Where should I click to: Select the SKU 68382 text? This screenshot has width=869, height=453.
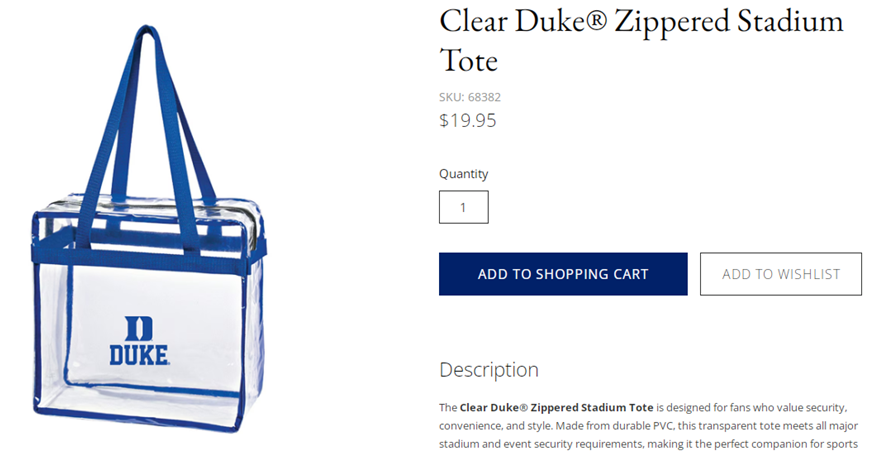[469, 97]
